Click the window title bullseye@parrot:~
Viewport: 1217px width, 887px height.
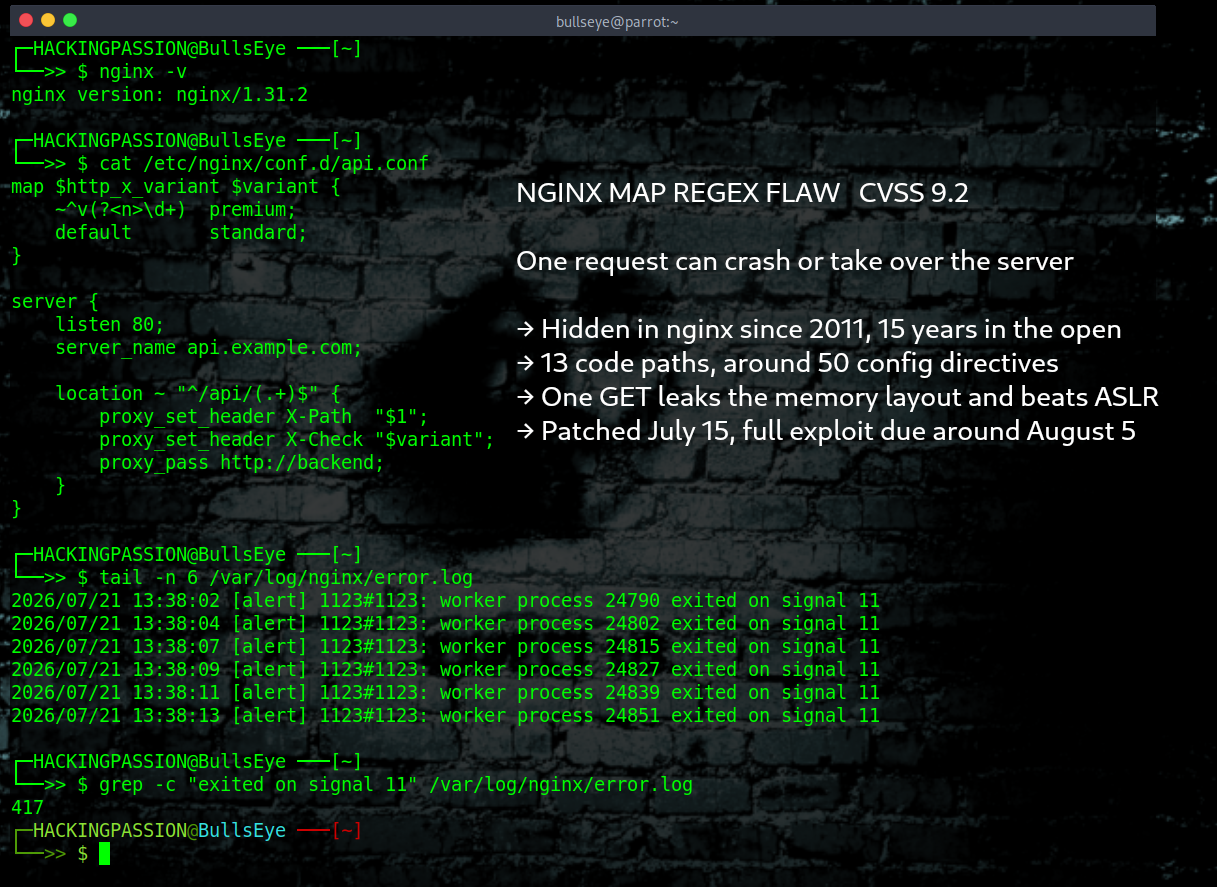click(617, 21)
